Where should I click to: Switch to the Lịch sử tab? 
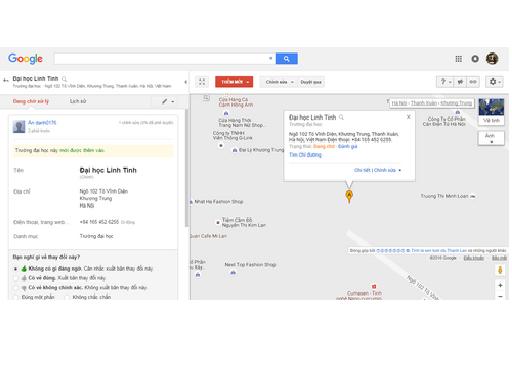[x=78, y=101]
